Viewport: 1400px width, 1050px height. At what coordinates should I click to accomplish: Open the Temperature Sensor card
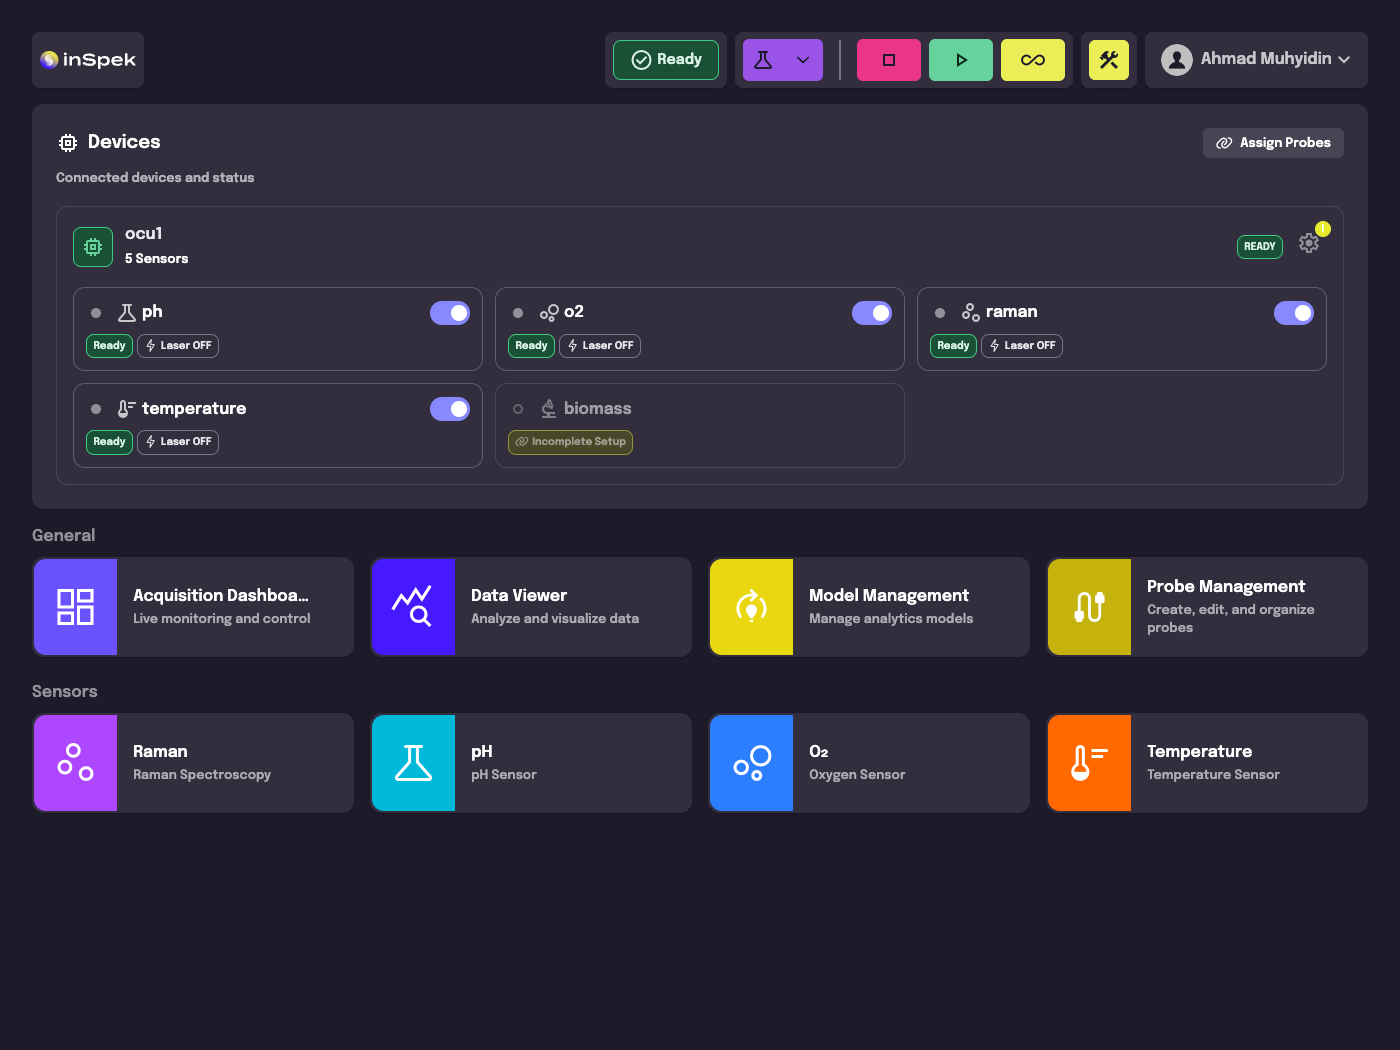(1207, 763)
